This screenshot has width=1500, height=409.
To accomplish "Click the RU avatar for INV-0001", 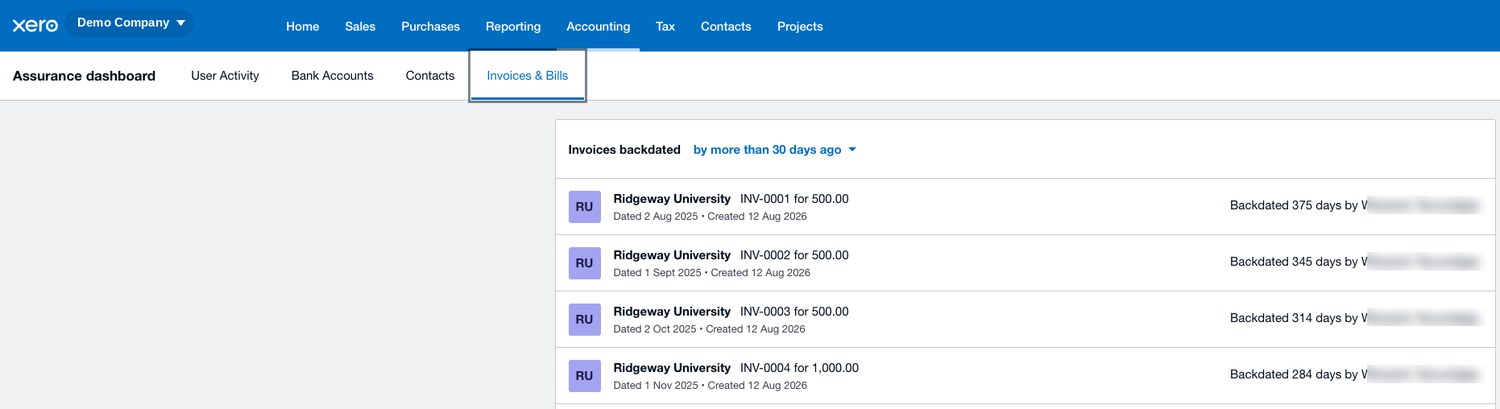I will click(584, 207).
